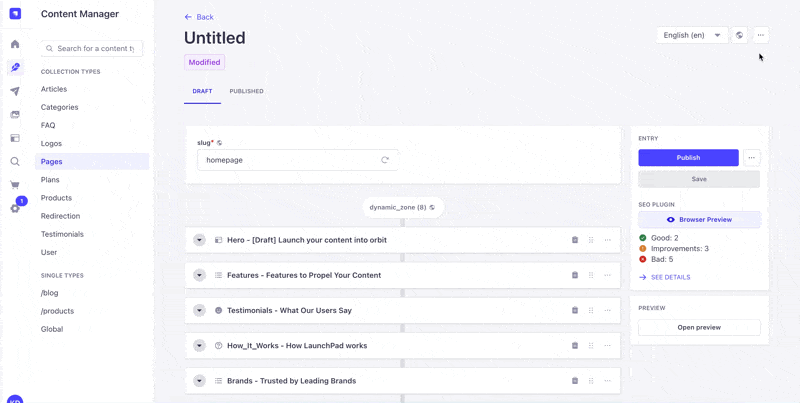Expand the How_It_Works component row

tap(199, 346)
